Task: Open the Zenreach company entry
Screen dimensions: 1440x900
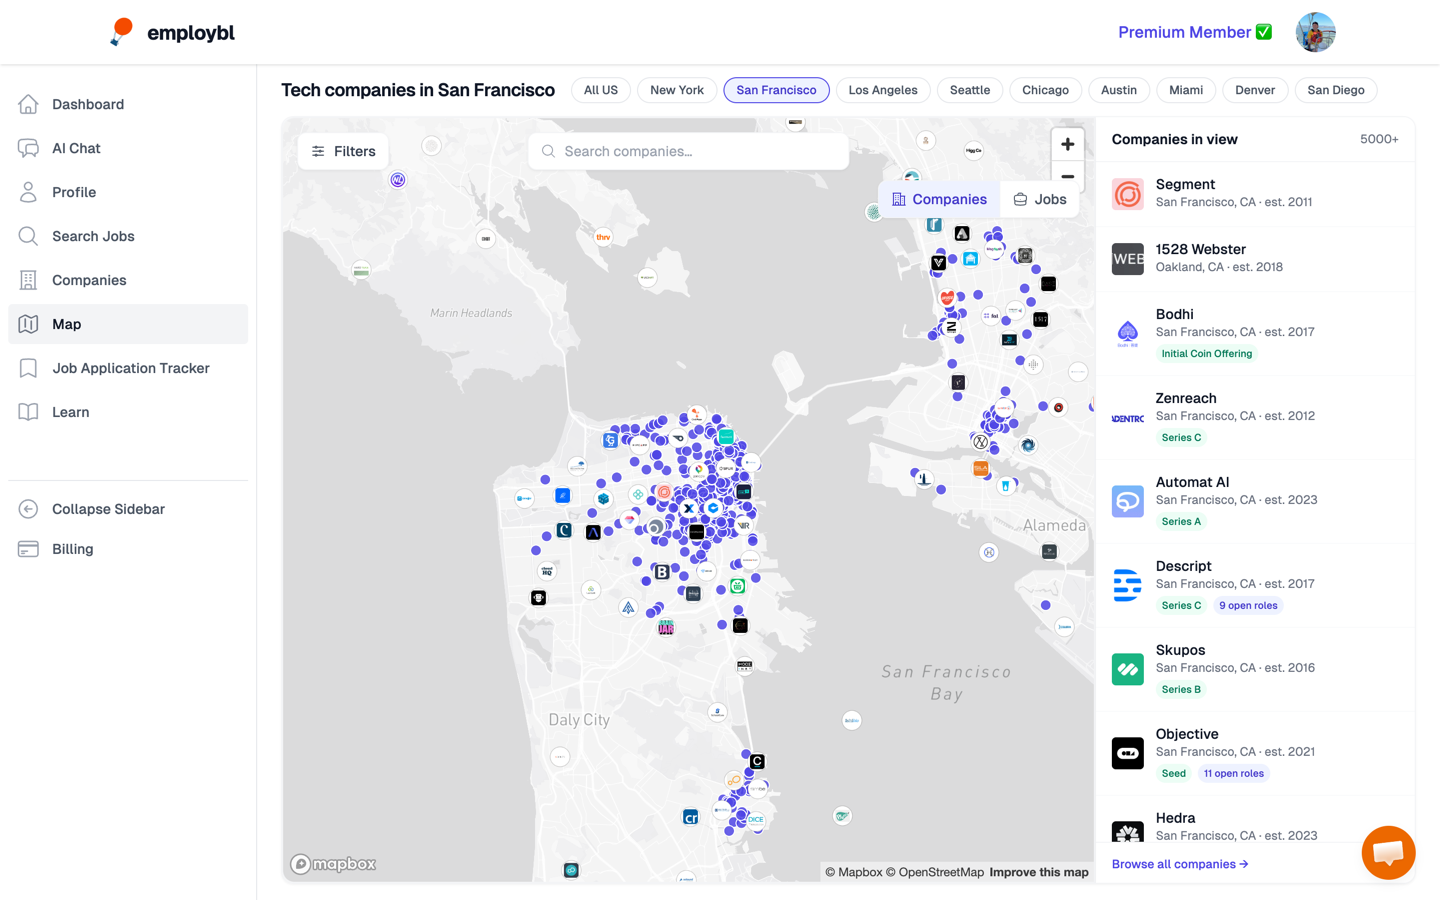Action: [x=1255, y=418]
